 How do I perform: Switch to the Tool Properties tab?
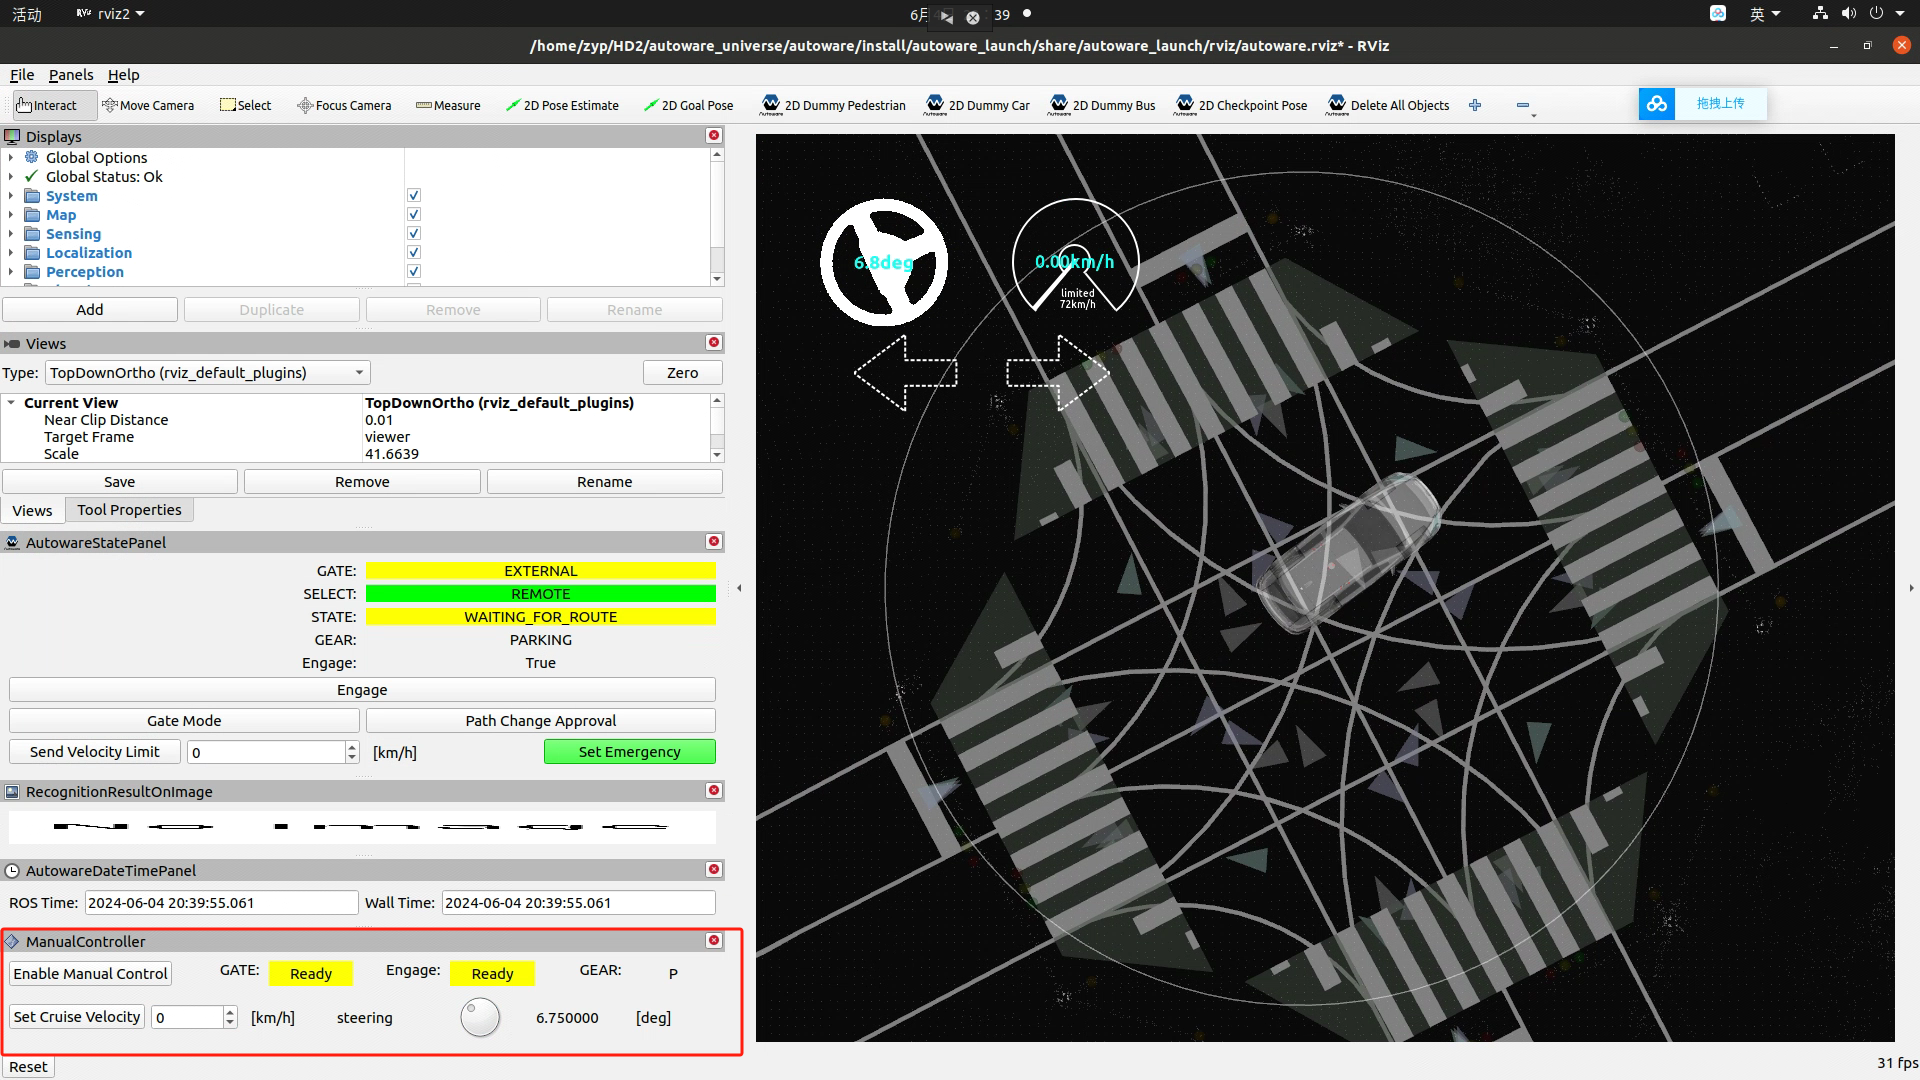tap(129, 510)
